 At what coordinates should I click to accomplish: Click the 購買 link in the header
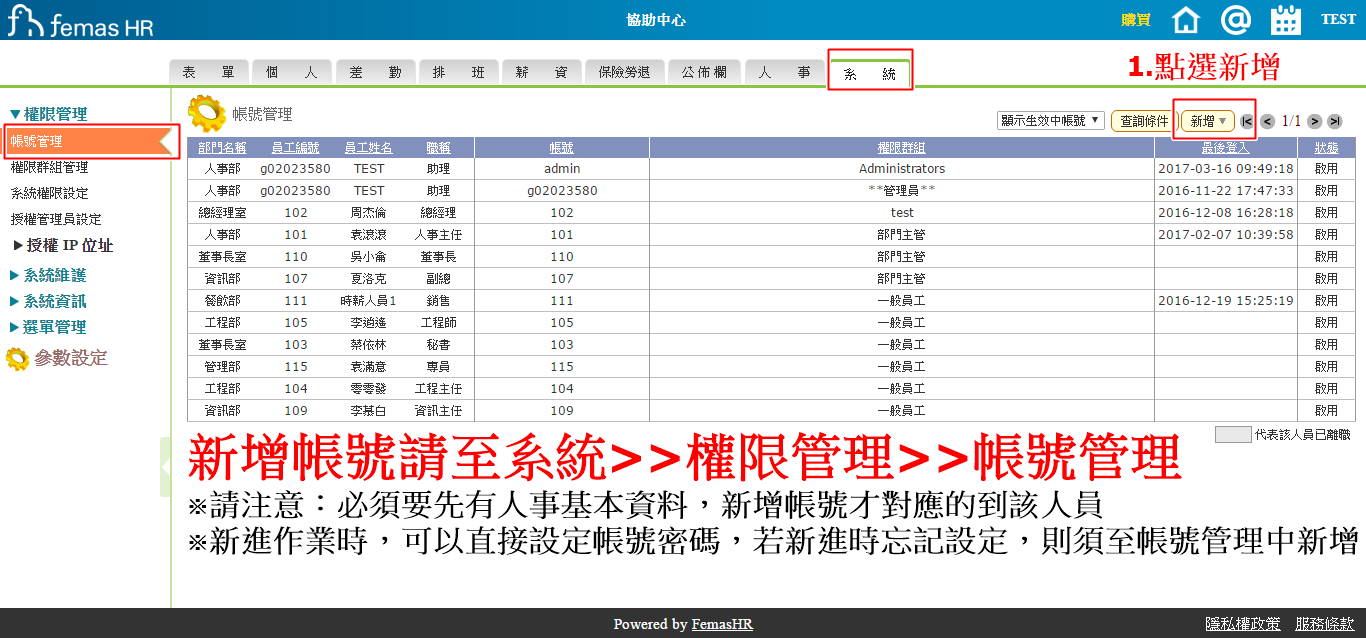[x=1136, y=19]
